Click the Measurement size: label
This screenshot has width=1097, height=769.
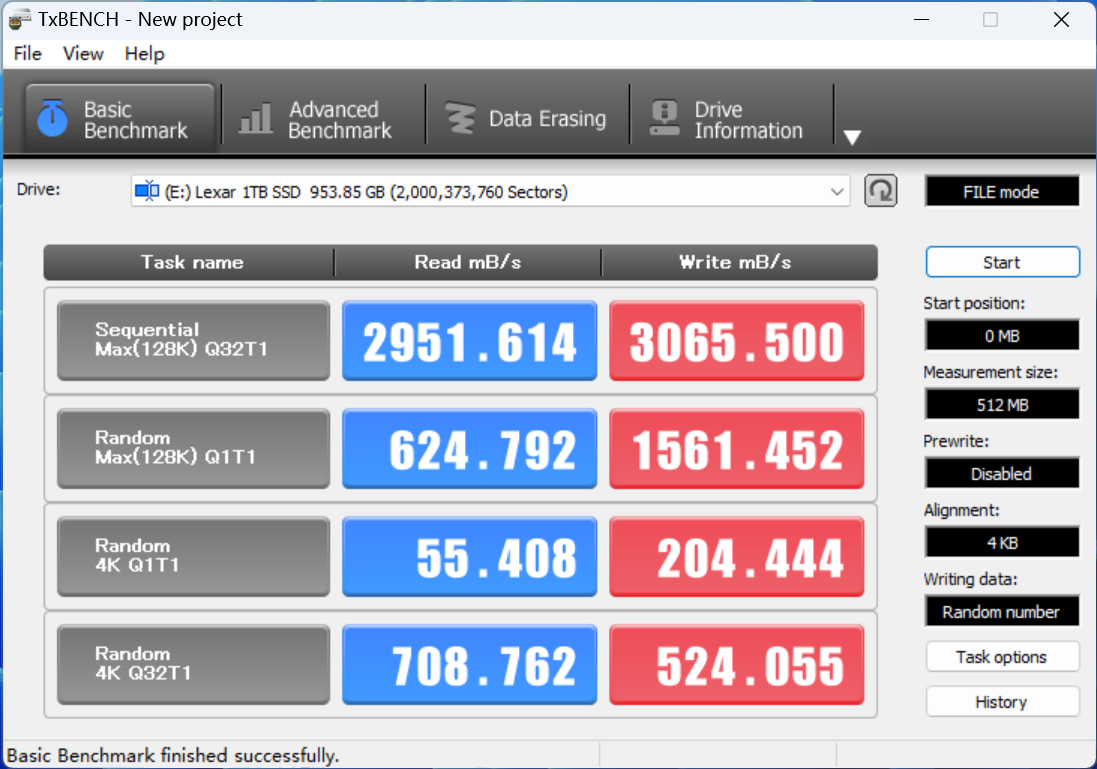coord(991,372)
